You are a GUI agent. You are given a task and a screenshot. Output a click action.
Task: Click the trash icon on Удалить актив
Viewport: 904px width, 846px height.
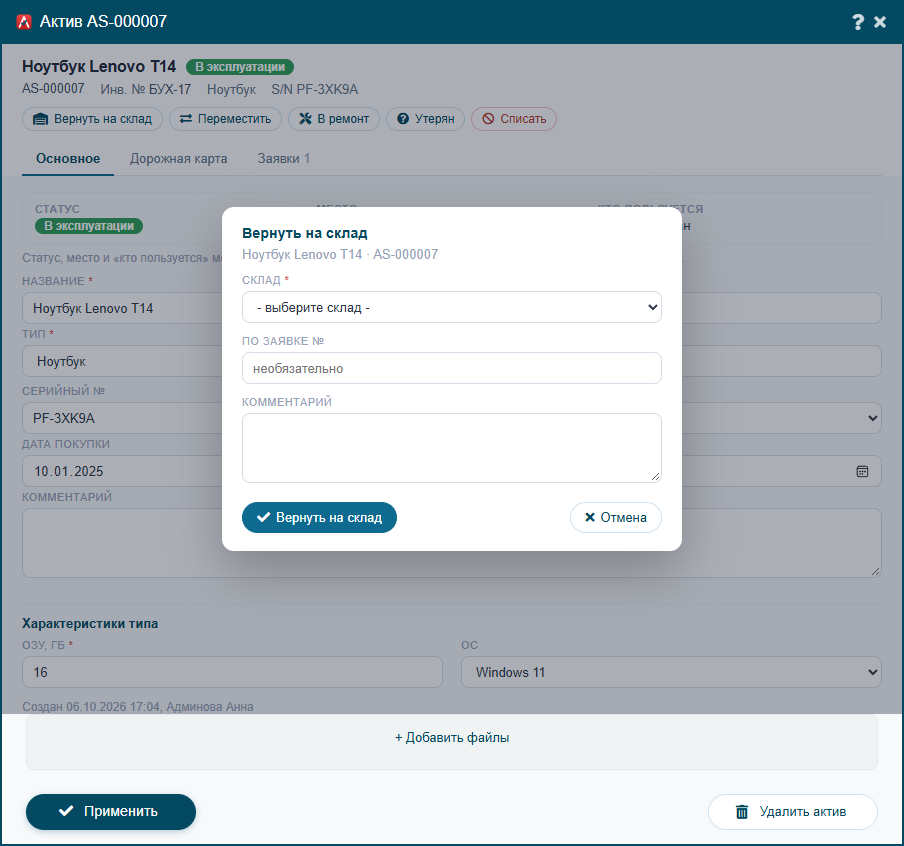pyautogui.click(x=742, y=812)
